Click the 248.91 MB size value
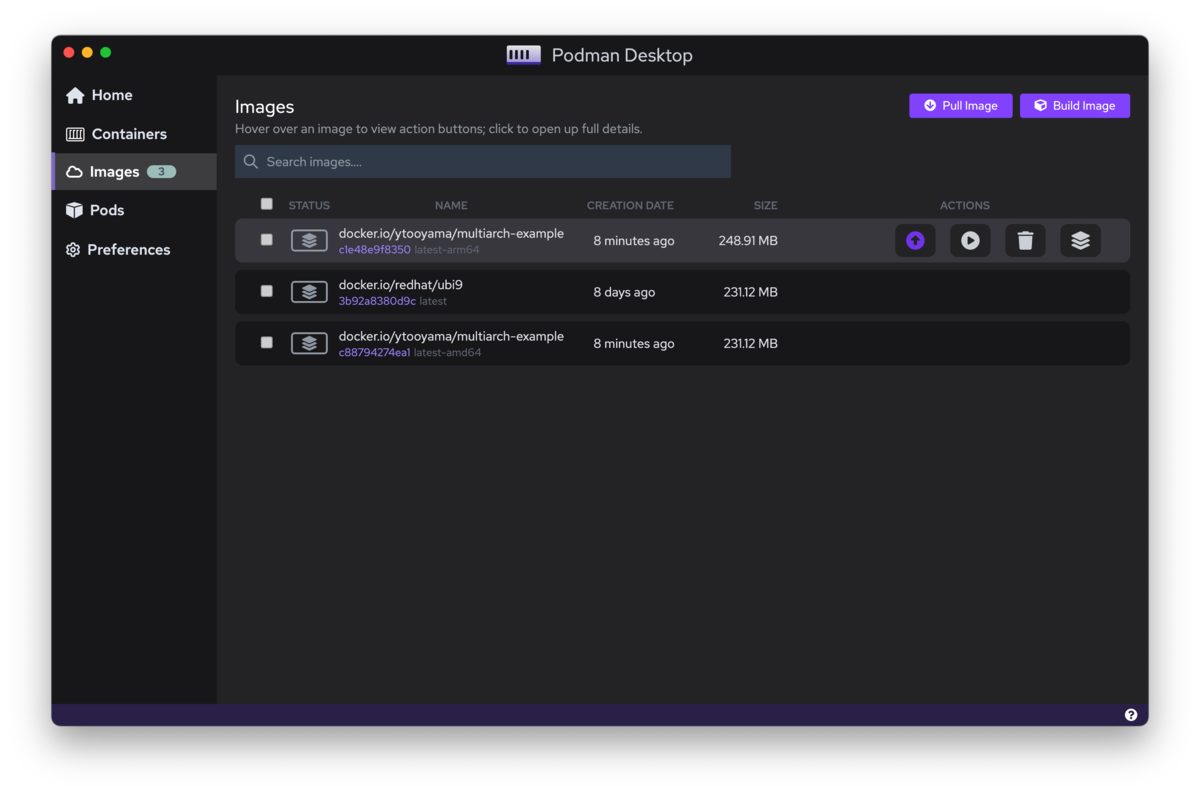 [x=748, y=241]
